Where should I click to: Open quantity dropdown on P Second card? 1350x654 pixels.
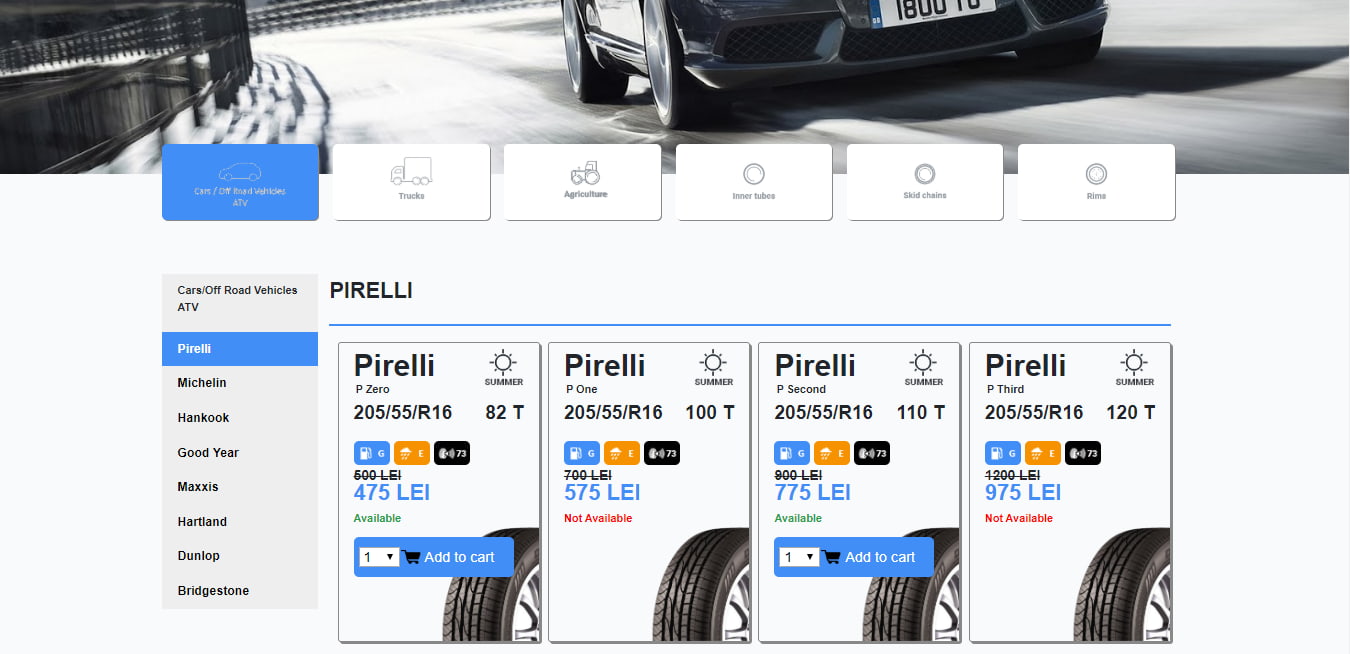point(799,557)
